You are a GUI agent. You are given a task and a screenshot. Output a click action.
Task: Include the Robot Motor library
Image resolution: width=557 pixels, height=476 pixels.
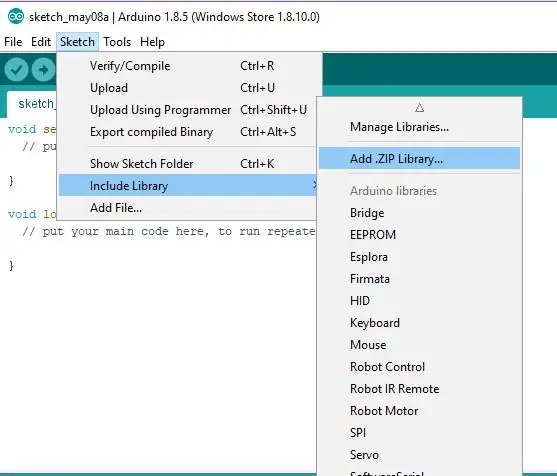pos(420,411)
